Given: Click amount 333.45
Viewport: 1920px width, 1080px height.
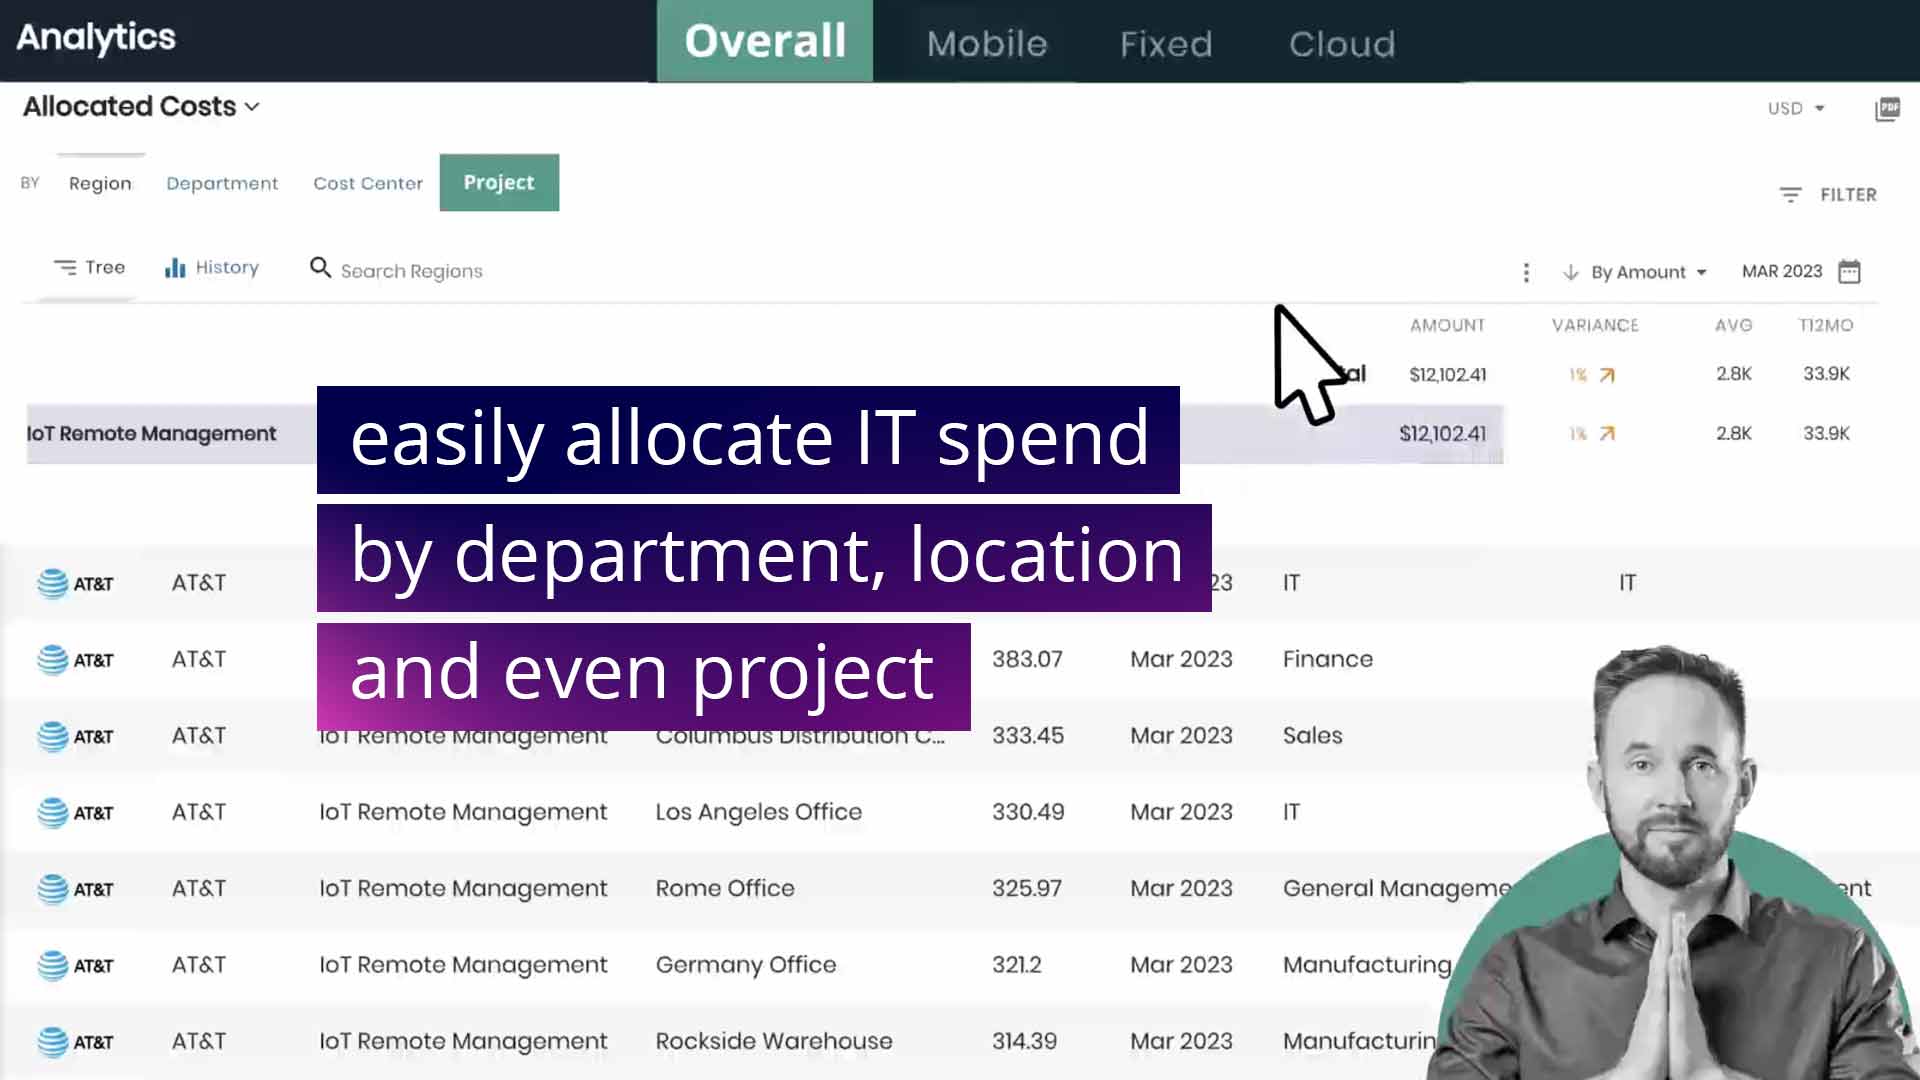Looking at the screenshot, I should (x=1027, y=735).
